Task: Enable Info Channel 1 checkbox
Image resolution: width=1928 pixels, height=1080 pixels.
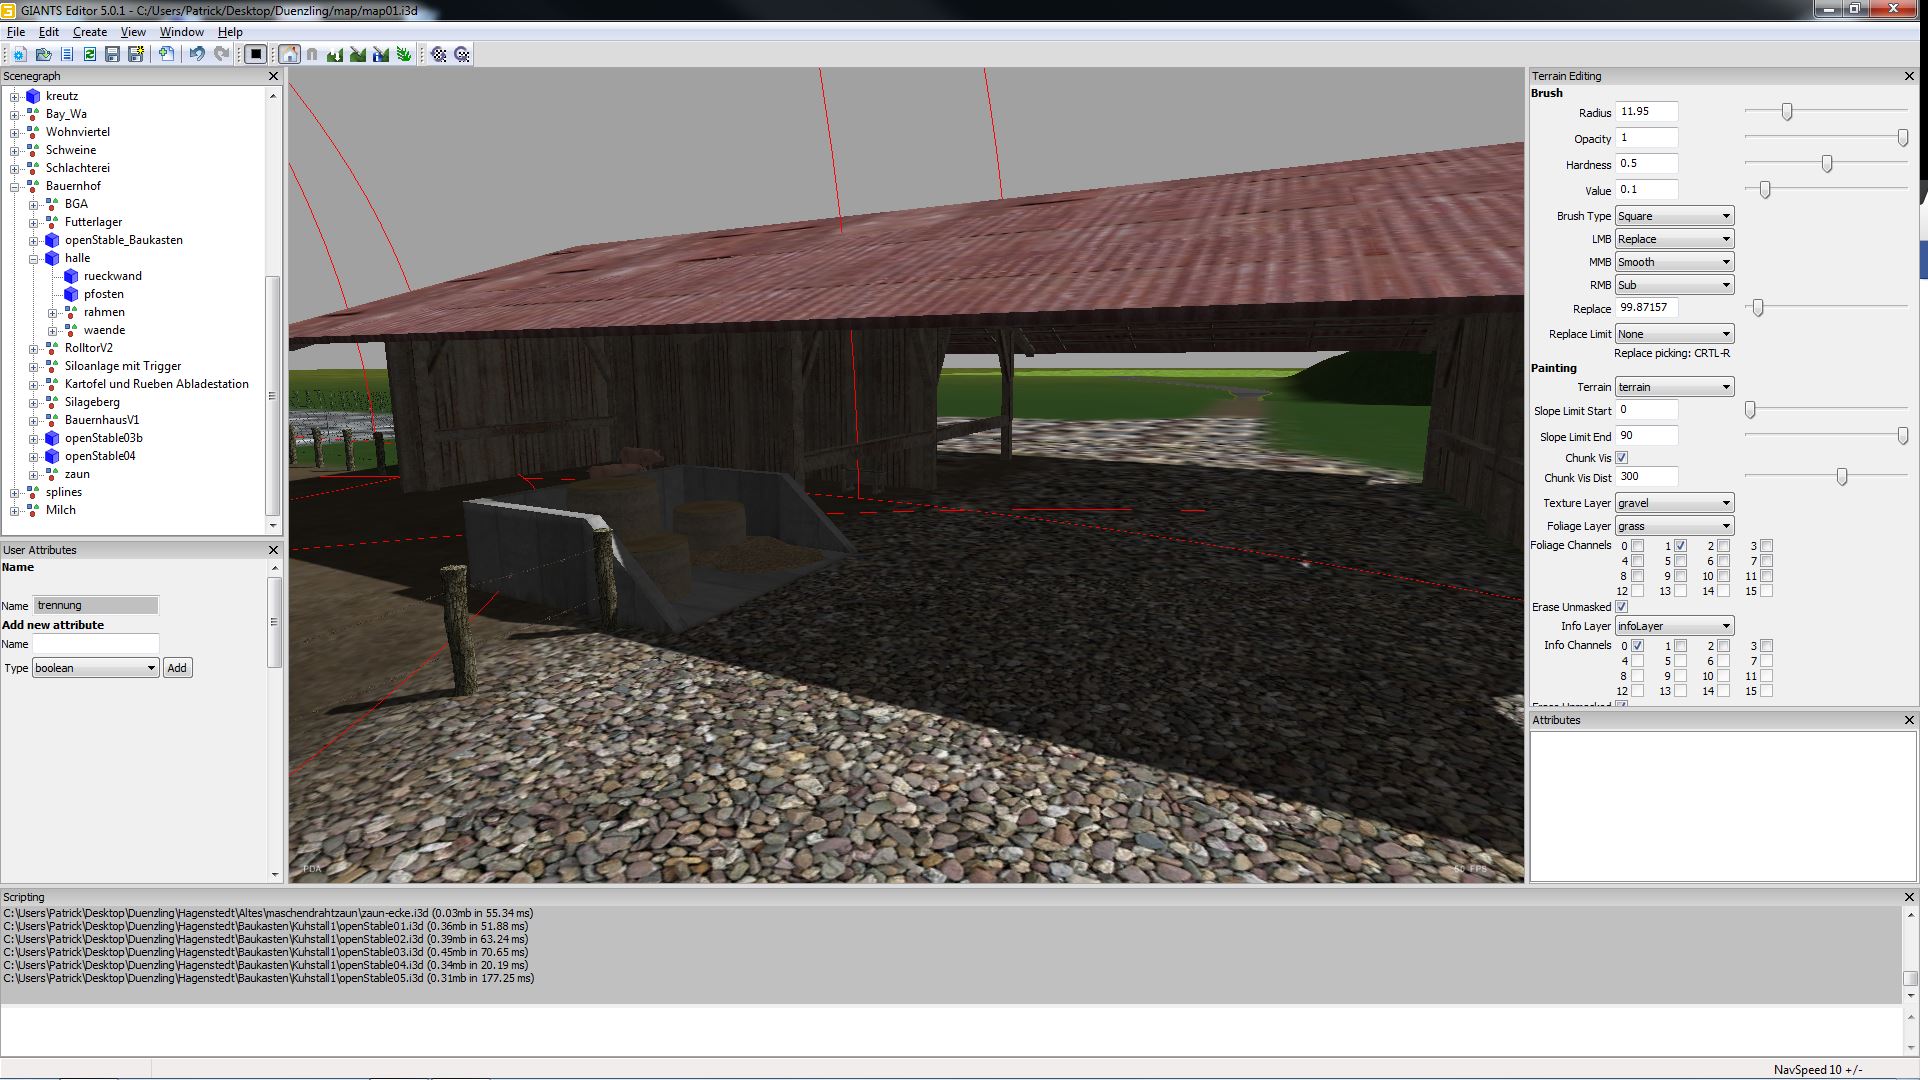Action: [1680, 646]
